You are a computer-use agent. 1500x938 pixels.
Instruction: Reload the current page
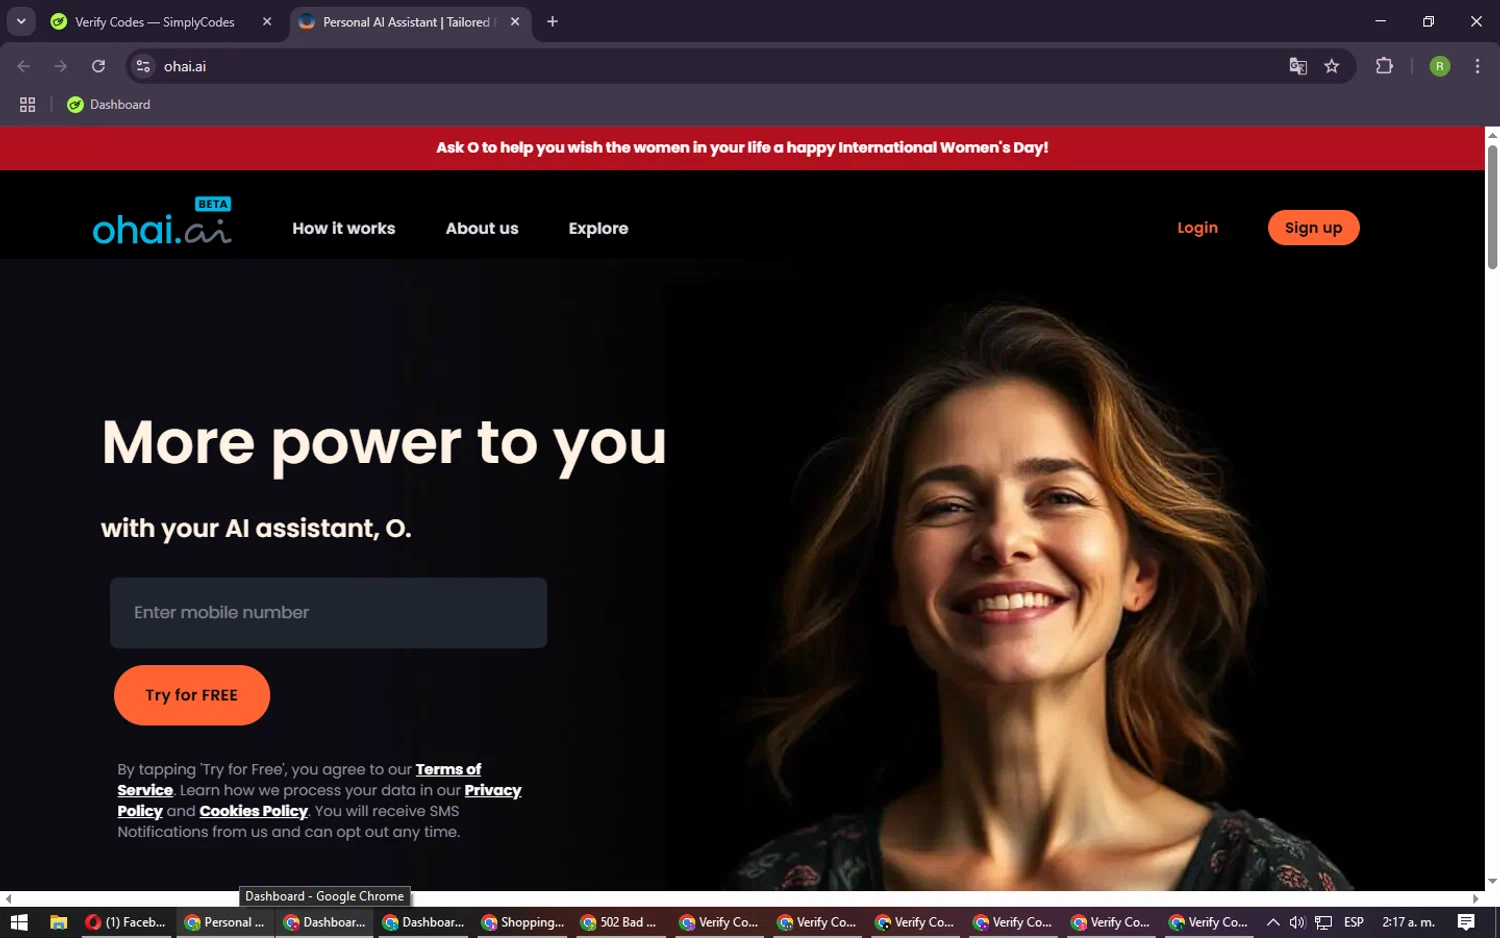[x=98, y=66]
